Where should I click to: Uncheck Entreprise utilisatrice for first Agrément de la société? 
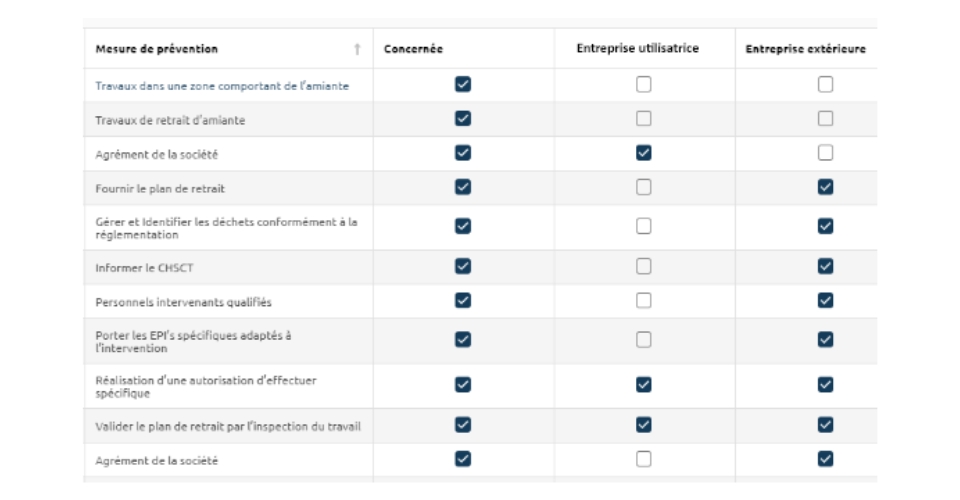click(643, 153)
